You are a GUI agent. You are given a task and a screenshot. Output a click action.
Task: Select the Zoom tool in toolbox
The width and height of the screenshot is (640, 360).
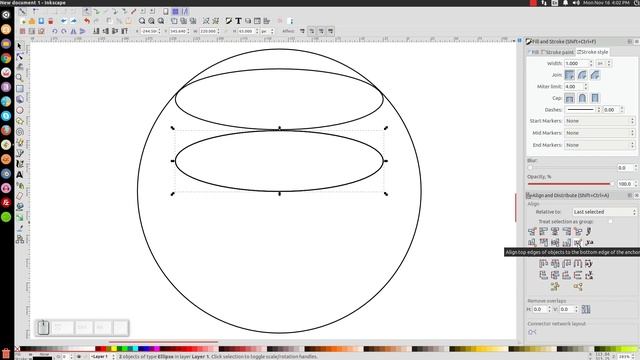pos(20,78)
